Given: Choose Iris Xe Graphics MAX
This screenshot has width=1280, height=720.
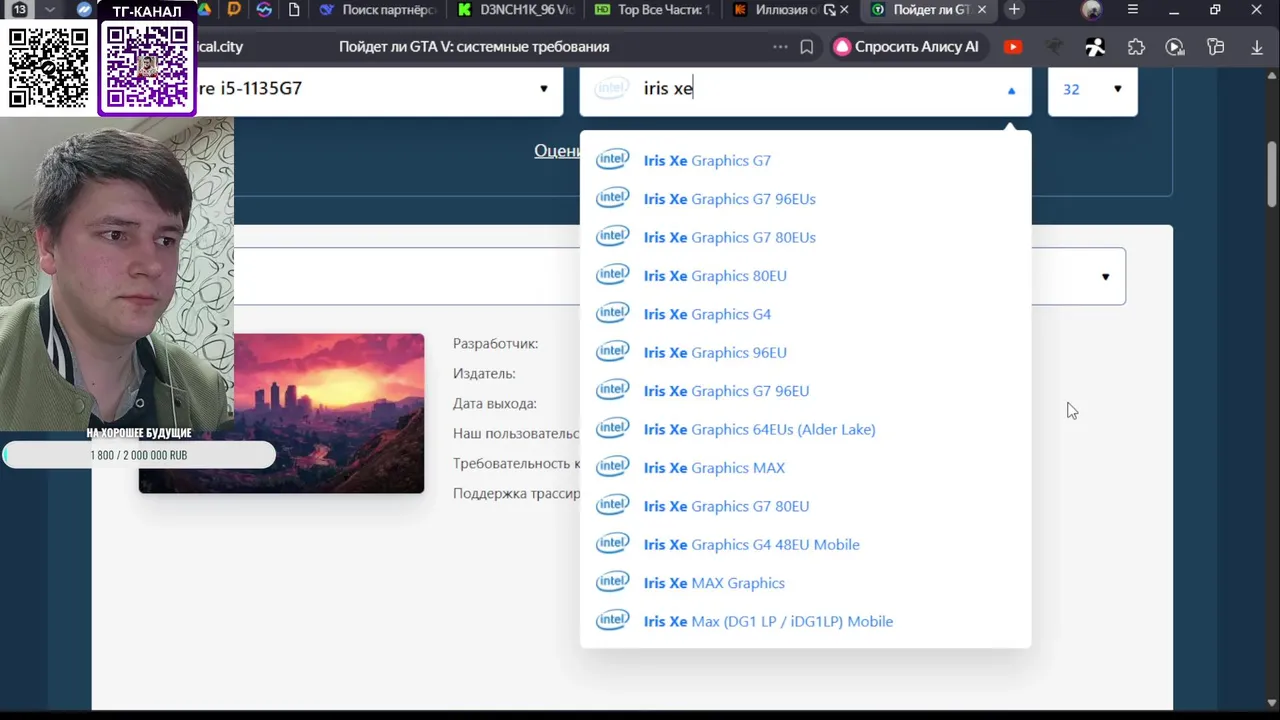Looking at the screenshot, I should pyautogui.click(x=805, y=468).
